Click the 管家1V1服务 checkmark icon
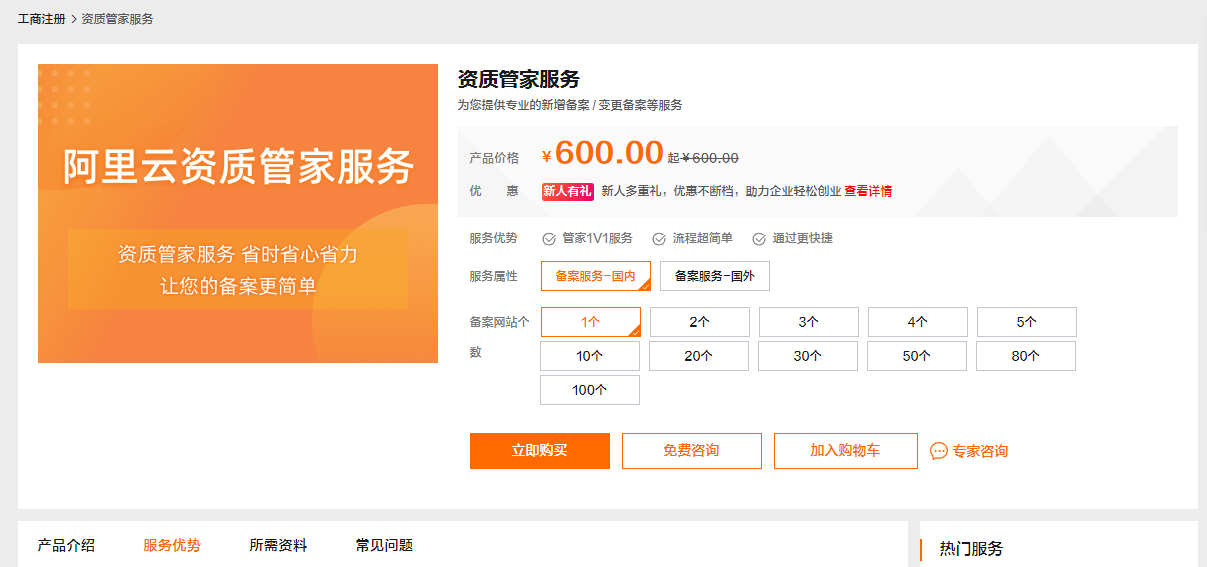Viewport: 1207px width, 567px height. pos(549,239)
